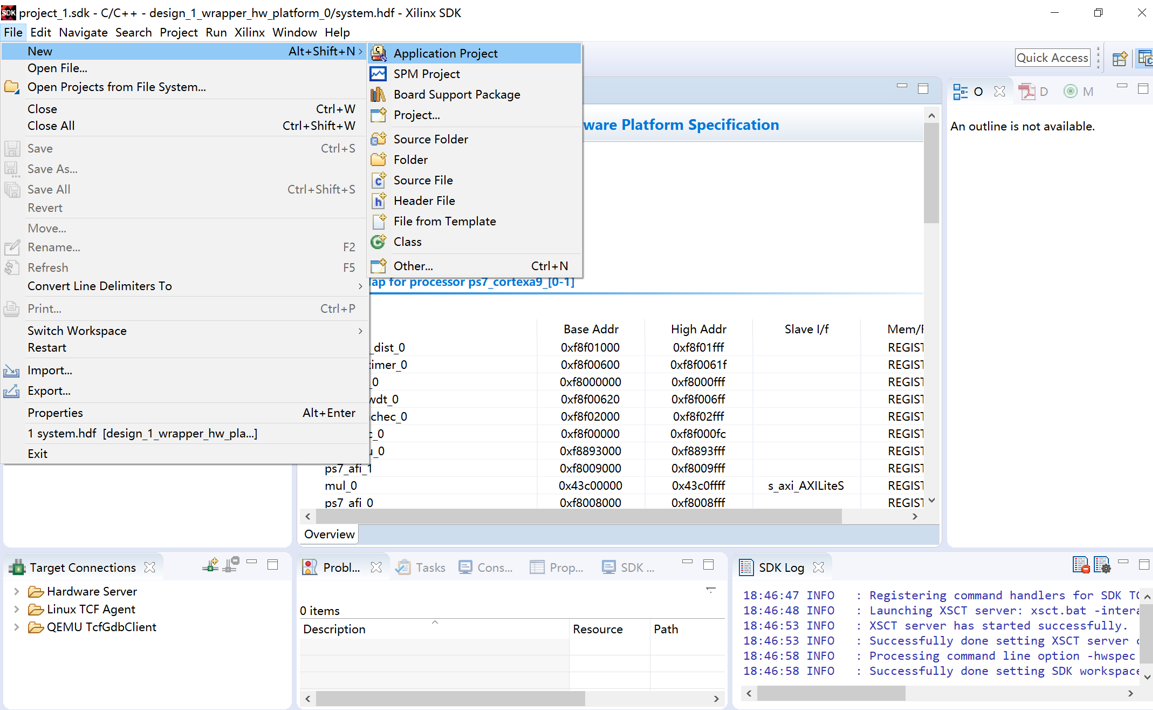
Task: Click the Open Perspective icon
Action: [x=1120, y=58]
